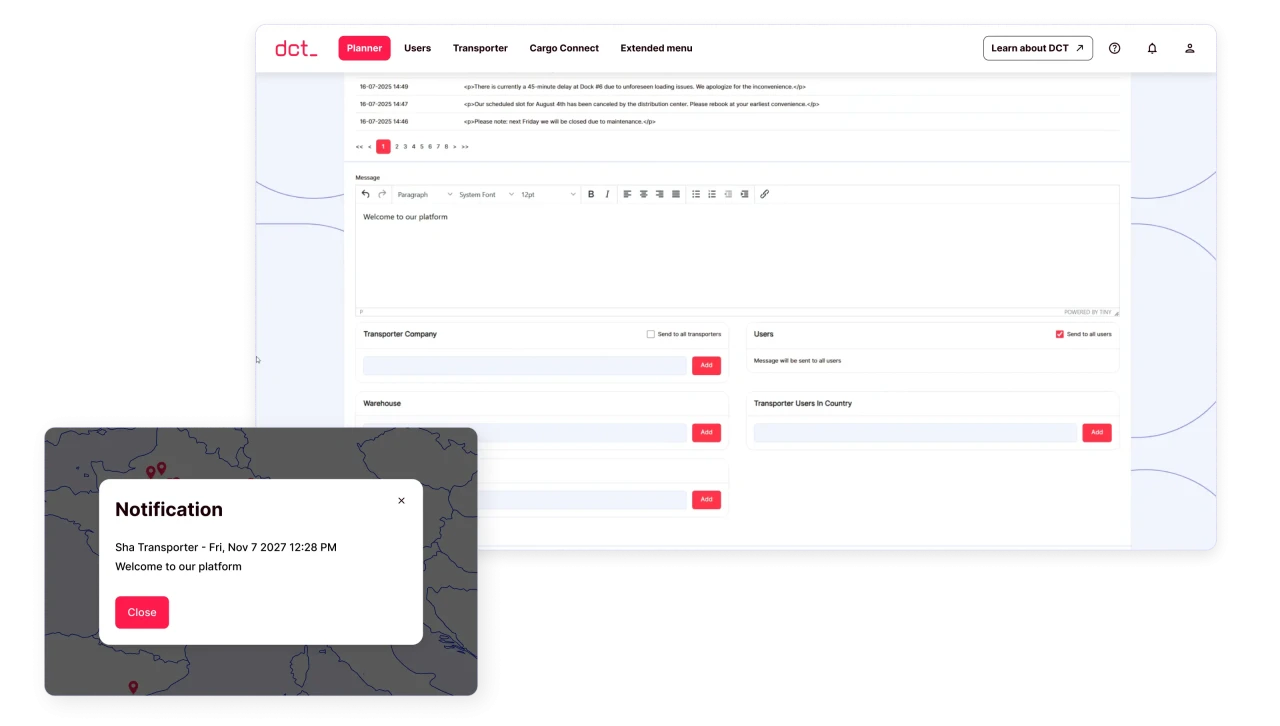The height and width of the screenshot is (726, 1280).
Task: Expand the Paragraph style dropdown
Action: (424, 194)
